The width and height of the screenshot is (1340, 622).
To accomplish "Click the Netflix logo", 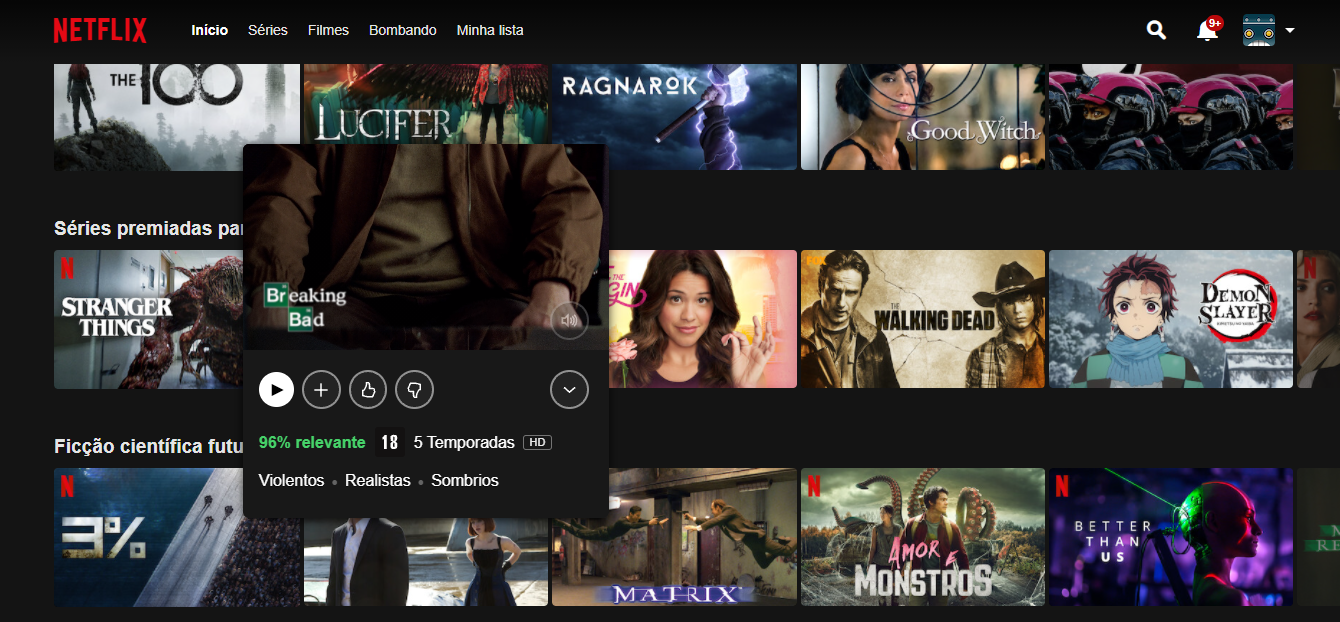I will 100,30.
